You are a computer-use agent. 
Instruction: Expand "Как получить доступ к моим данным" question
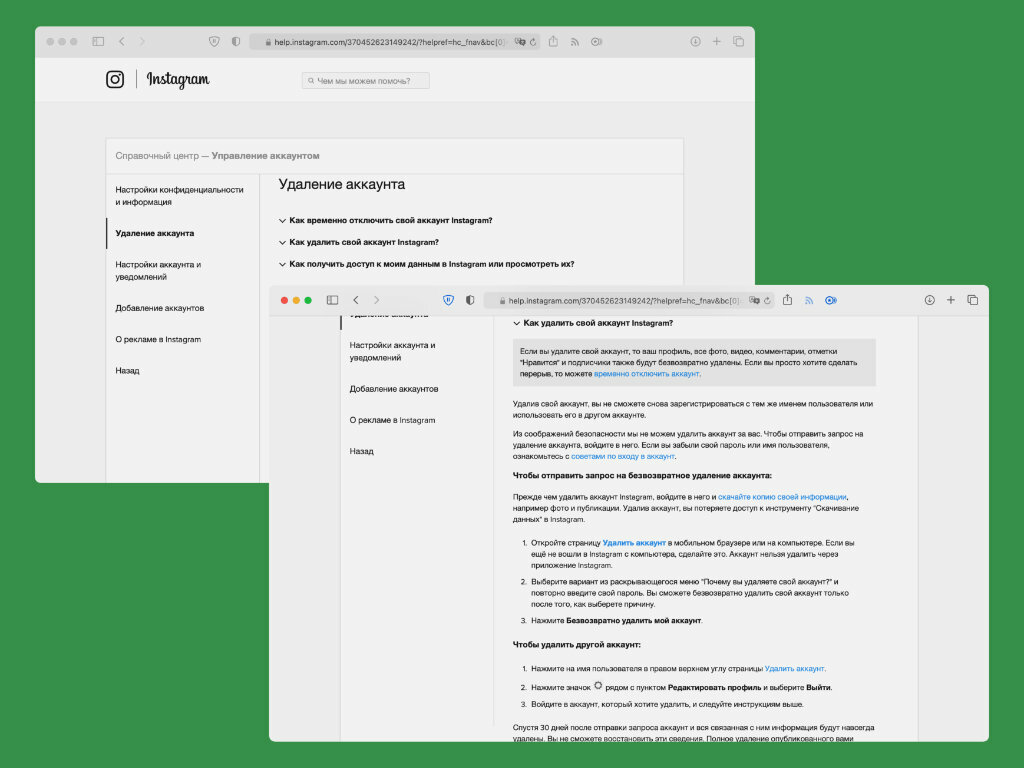pos(426,264)
